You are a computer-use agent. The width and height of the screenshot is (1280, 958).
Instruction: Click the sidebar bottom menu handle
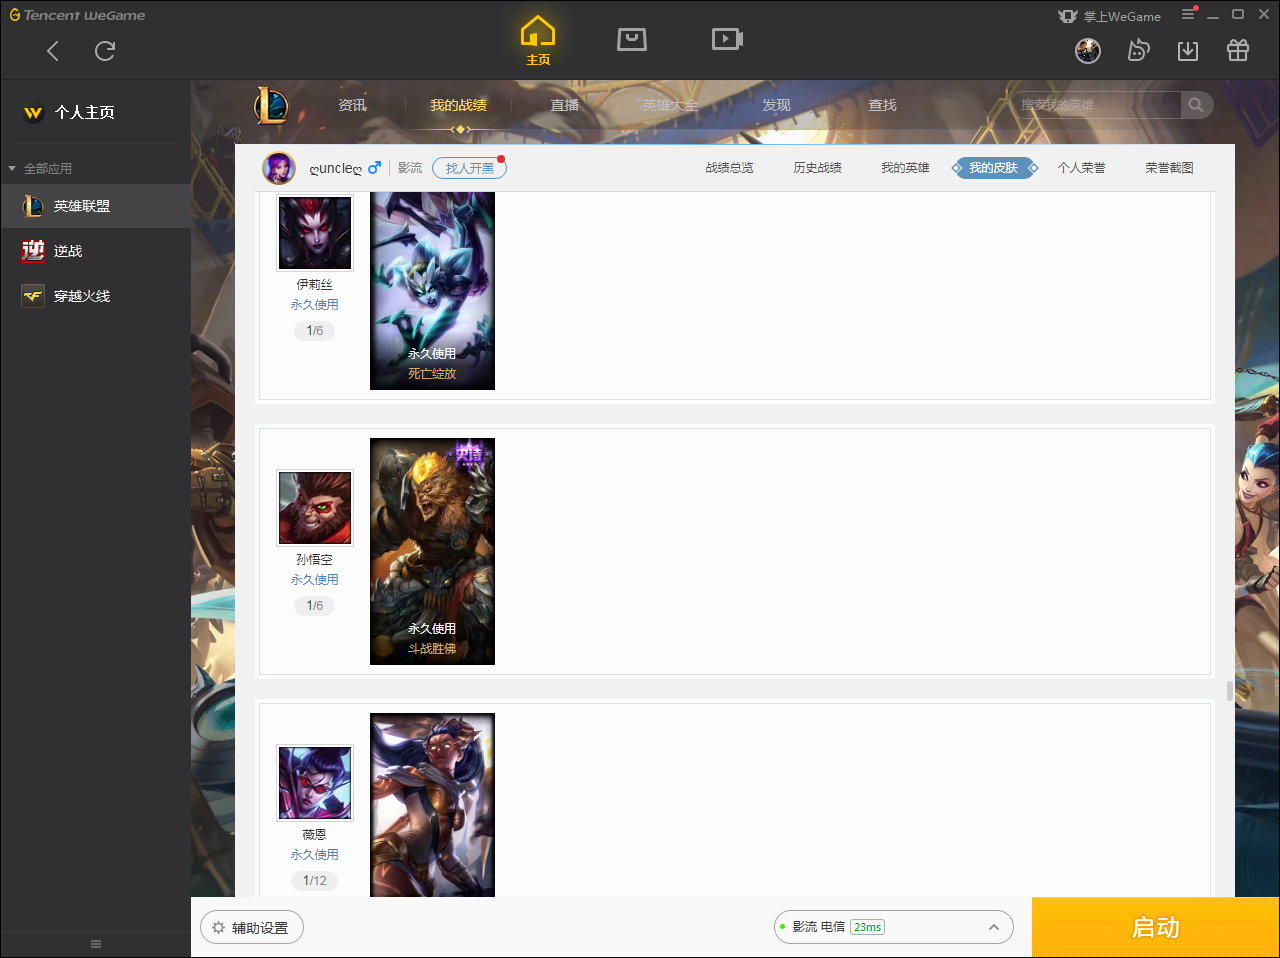tap(96, 944)
